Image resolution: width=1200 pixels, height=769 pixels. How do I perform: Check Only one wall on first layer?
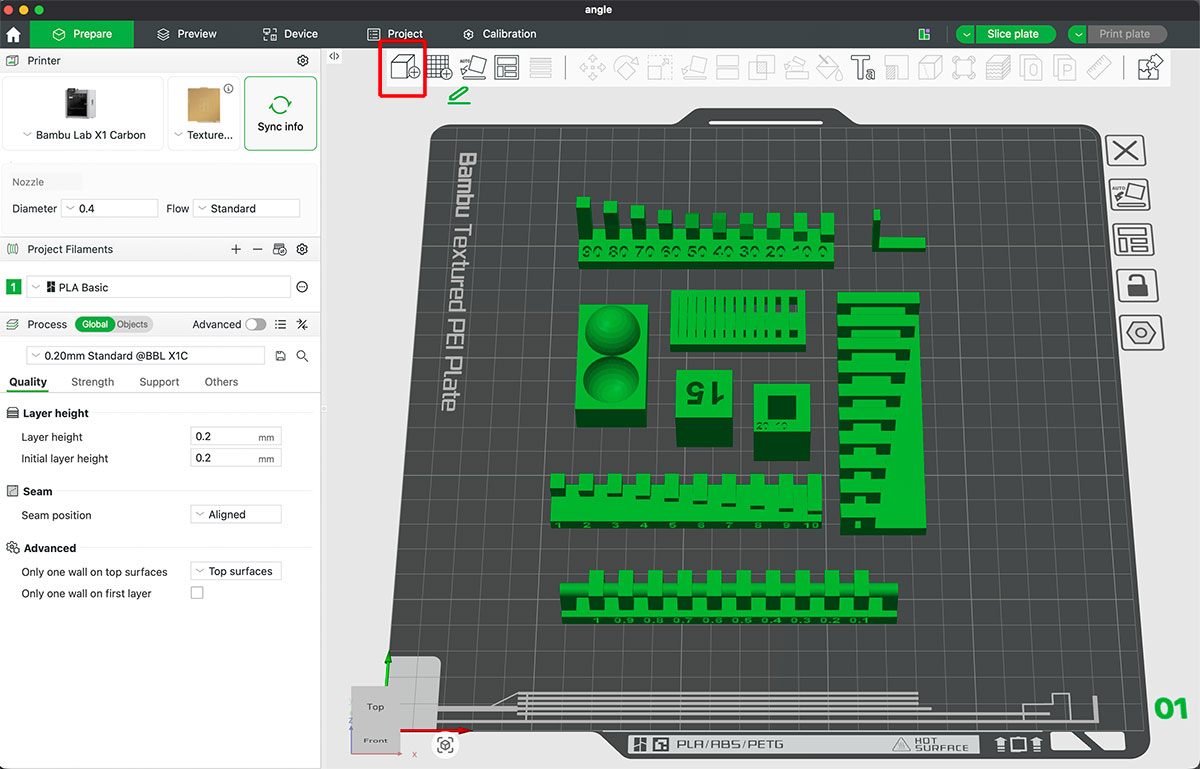pos(197,593)
